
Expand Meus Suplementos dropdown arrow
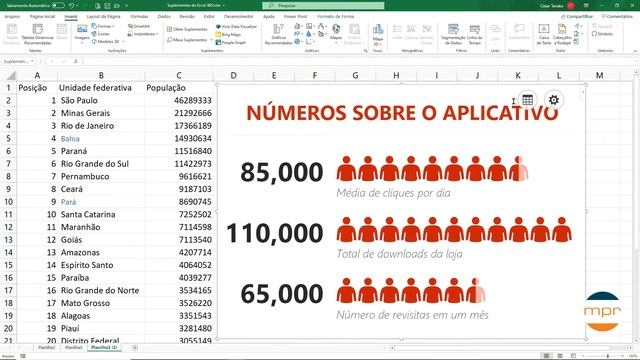(211, 40)
